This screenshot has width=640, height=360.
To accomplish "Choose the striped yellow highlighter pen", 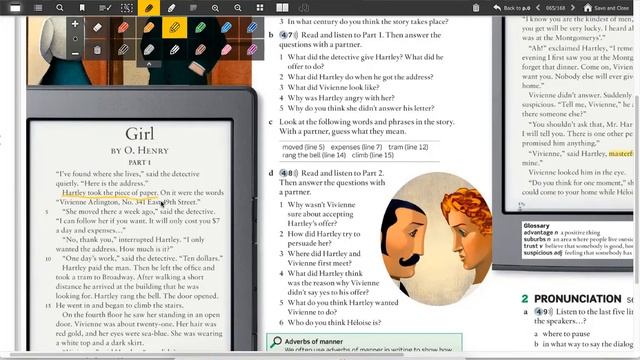I will 174,27.
